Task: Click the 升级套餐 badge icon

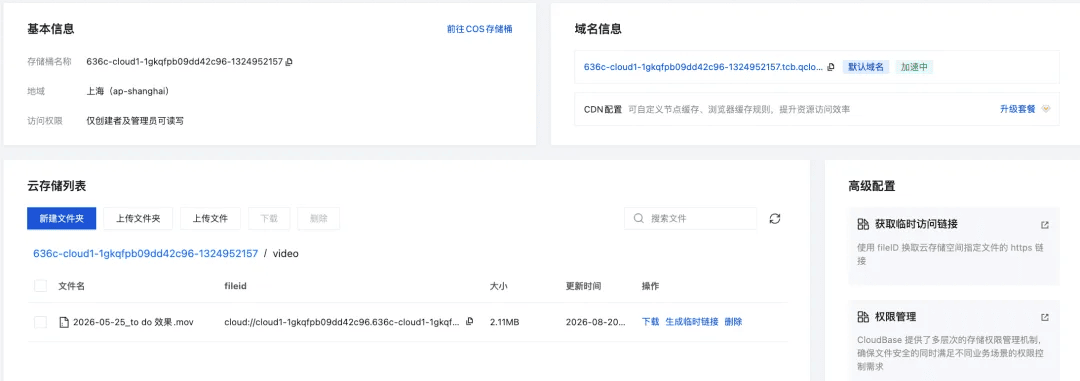Action: (1046, 109)
